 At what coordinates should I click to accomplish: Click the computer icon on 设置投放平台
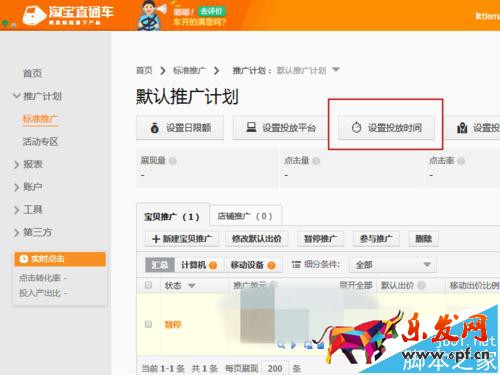(251, 127)
